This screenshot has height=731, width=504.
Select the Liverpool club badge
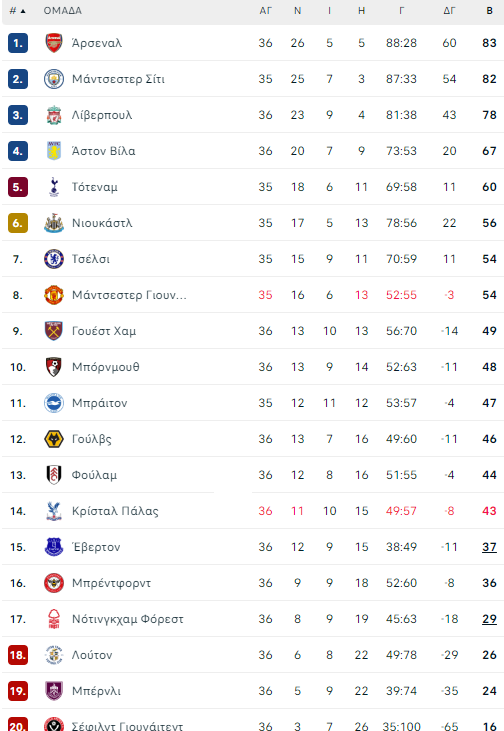(x=54, y=115)
